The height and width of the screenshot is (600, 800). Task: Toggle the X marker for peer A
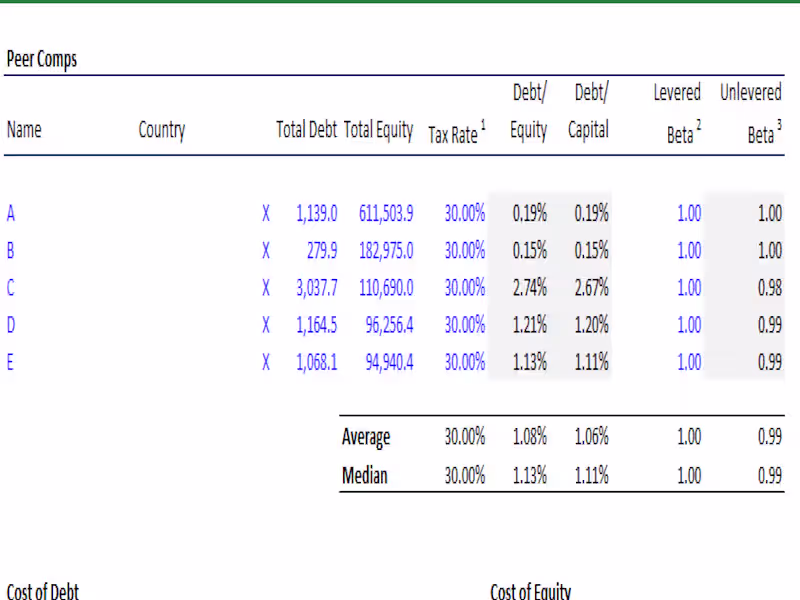pyautogui.click(x=265, y=213)
